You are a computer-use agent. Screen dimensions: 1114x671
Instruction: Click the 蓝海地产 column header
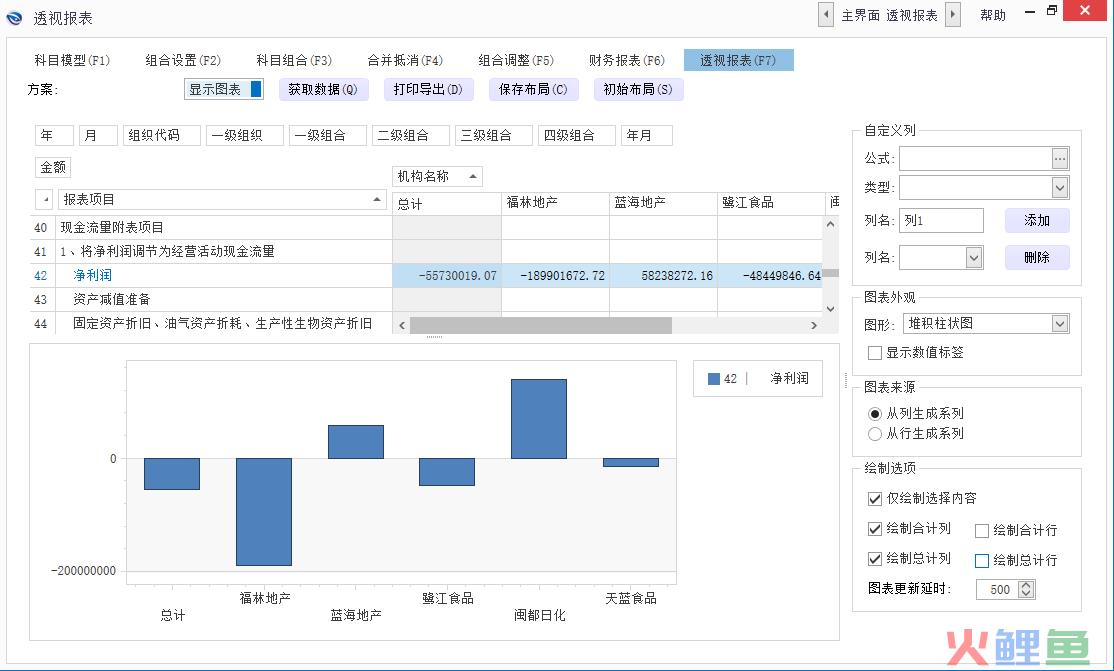tap(663, 203)
